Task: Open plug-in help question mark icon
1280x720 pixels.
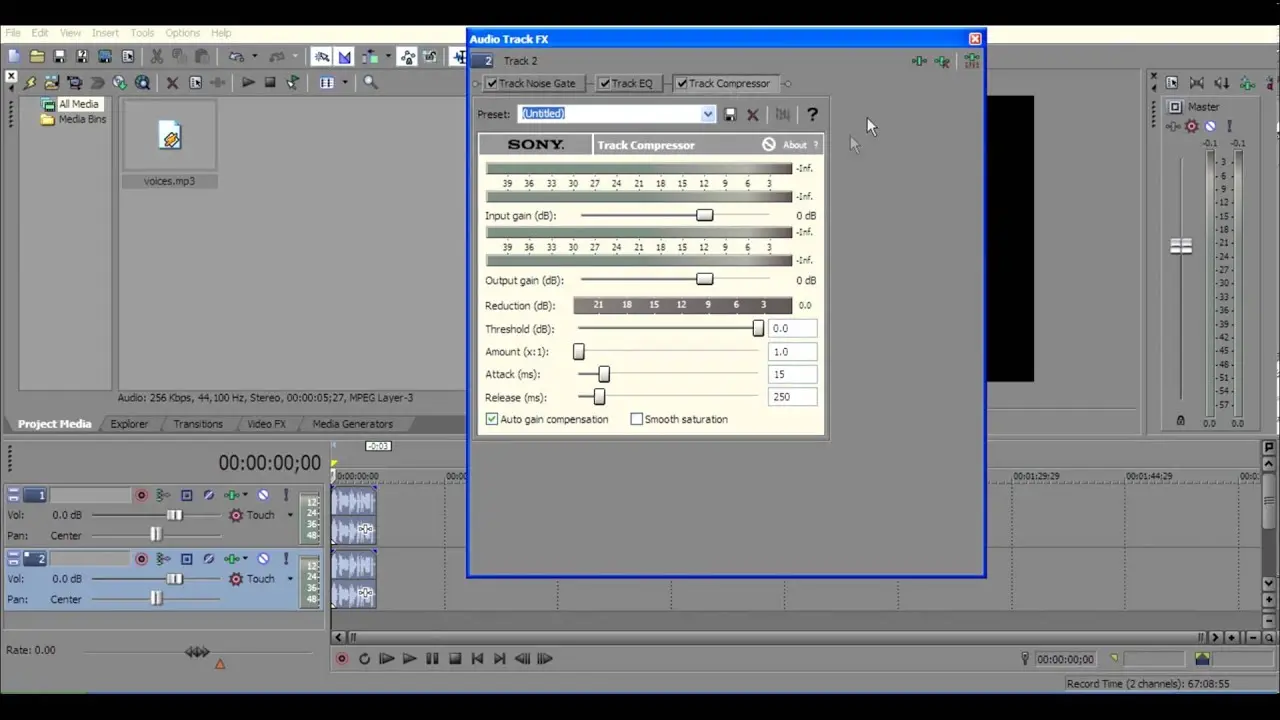Action: coord(812,115)
